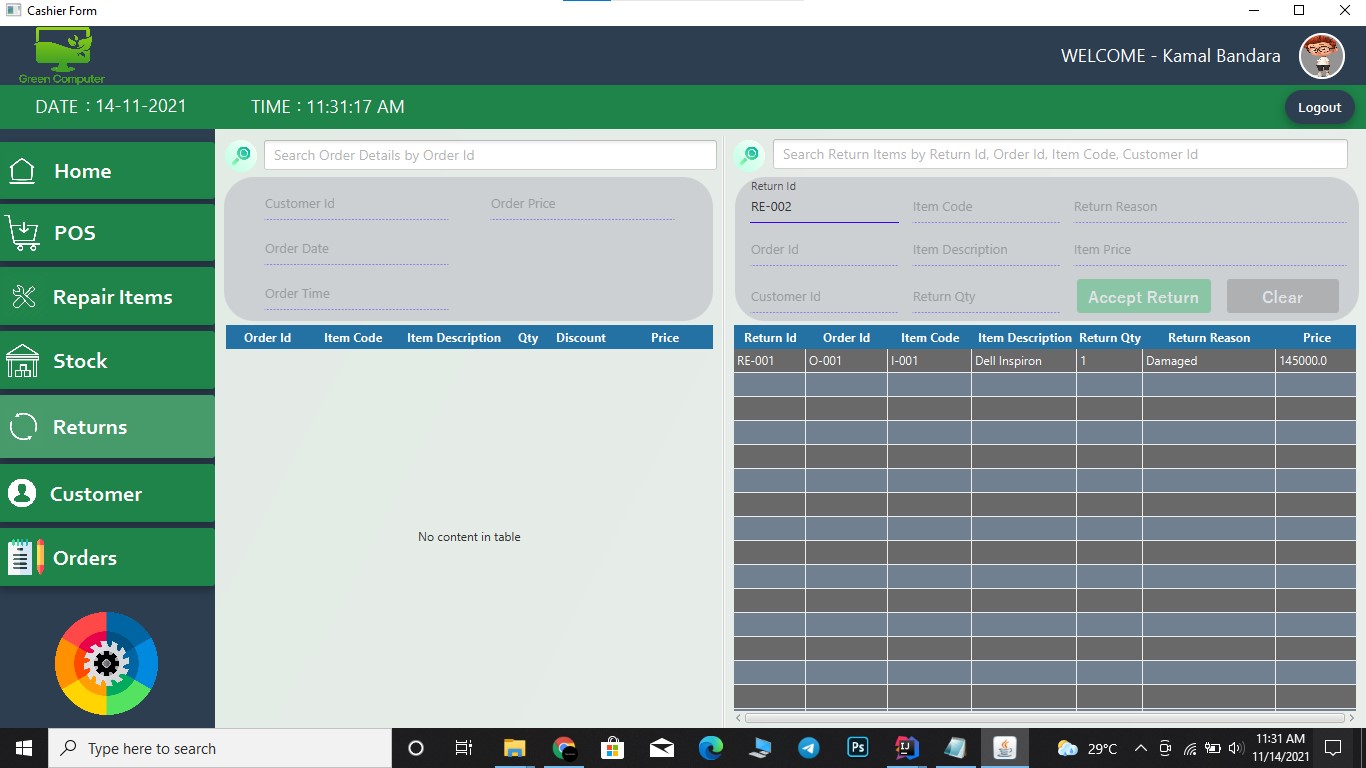1366x768 pixels.
Task: Click the green magnifier beside return search
Action: pyautogui.click(x=749, y=154)
